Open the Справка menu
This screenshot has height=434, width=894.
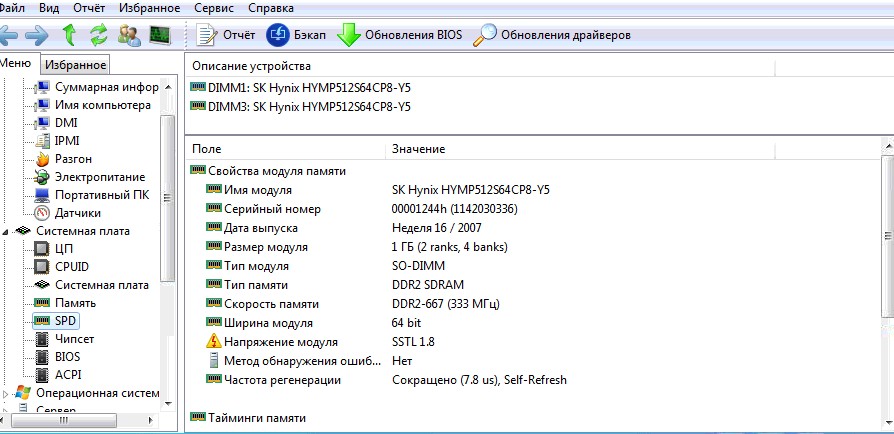271,8
